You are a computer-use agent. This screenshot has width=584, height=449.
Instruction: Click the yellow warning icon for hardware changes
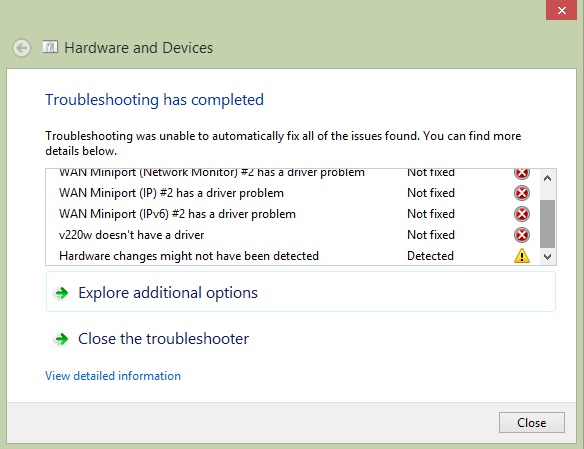(521, 256)
